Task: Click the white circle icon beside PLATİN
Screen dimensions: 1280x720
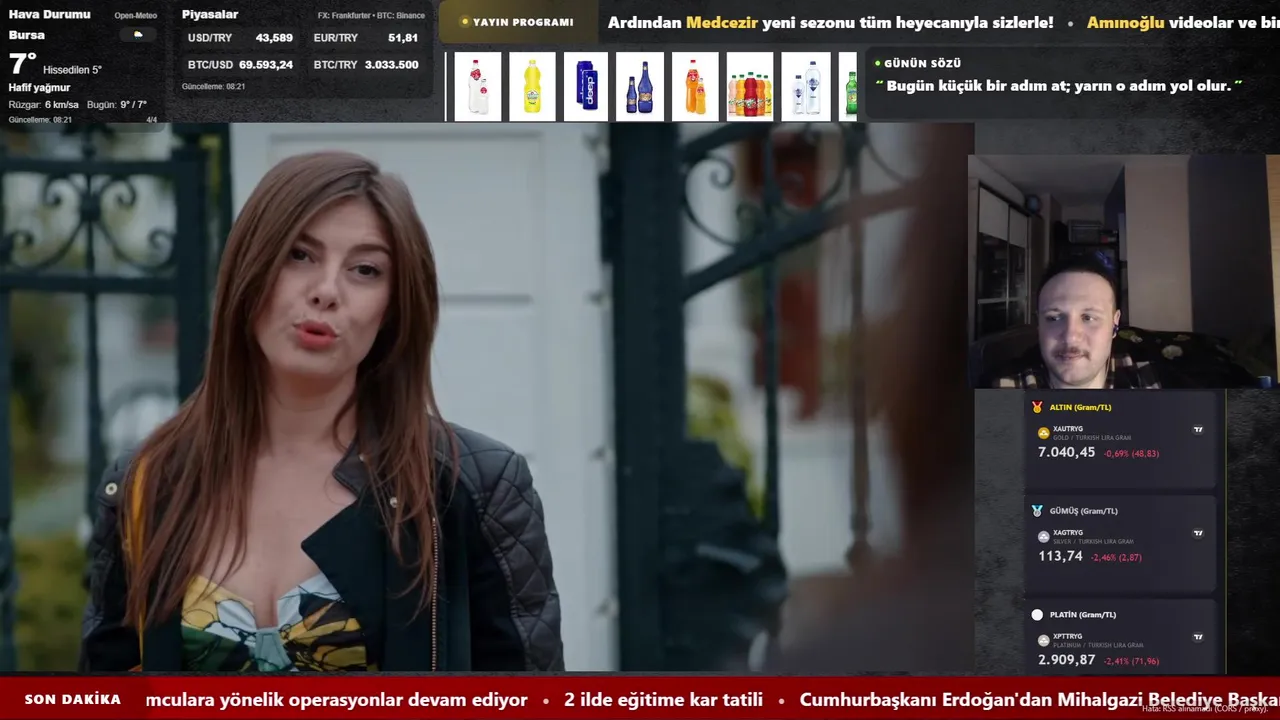Action: pos(1037,615)
